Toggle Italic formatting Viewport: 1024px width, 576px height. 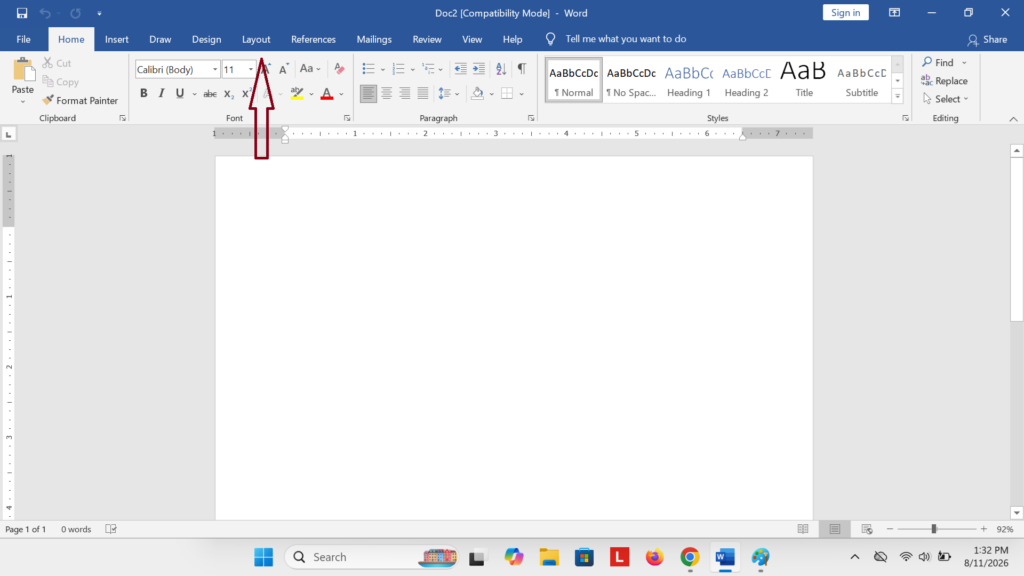tap(161, 93)
